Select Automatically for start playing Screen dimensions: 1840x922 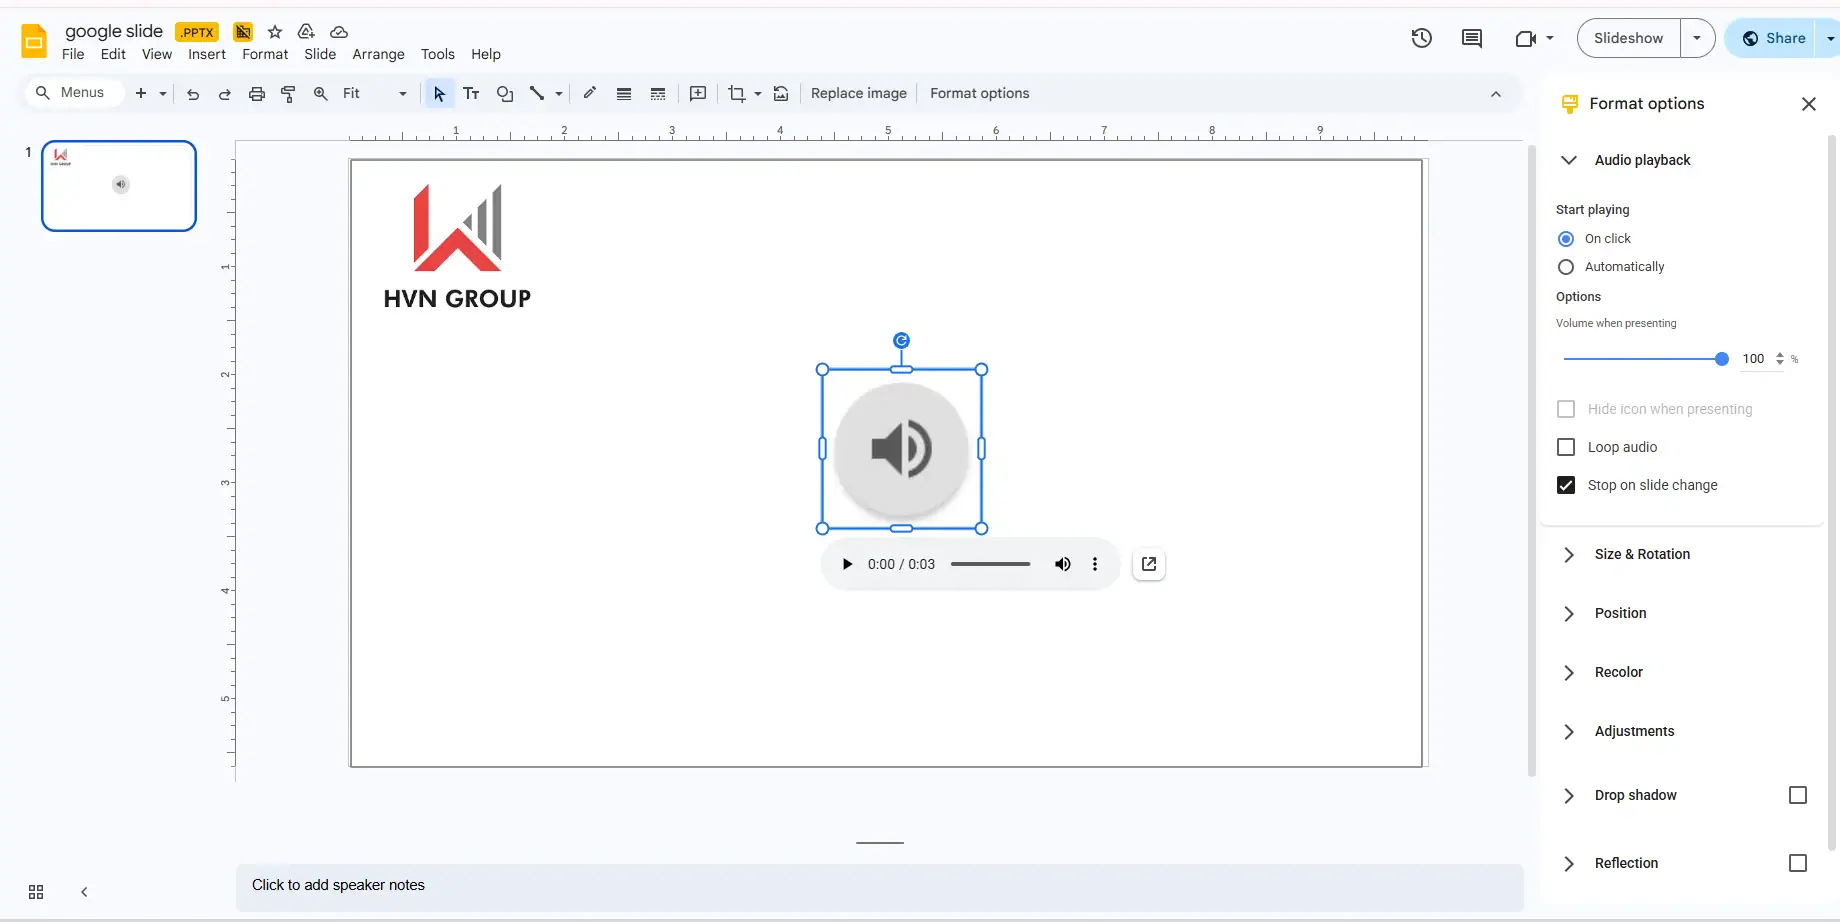pyautogui.click(x=1566, y=267)
